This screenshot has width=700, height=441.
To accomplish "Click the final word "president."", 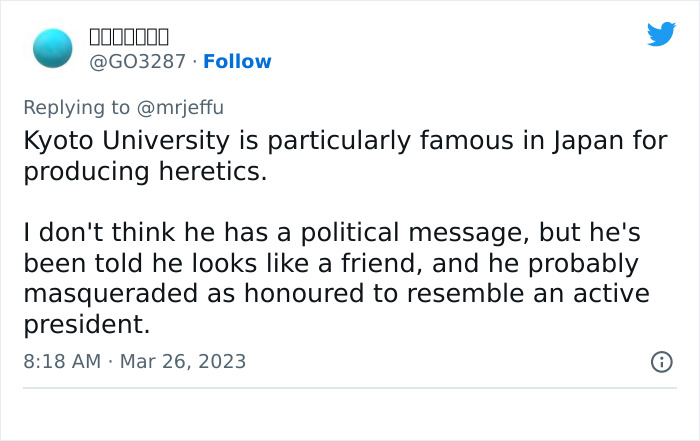I will pos(85,326).
